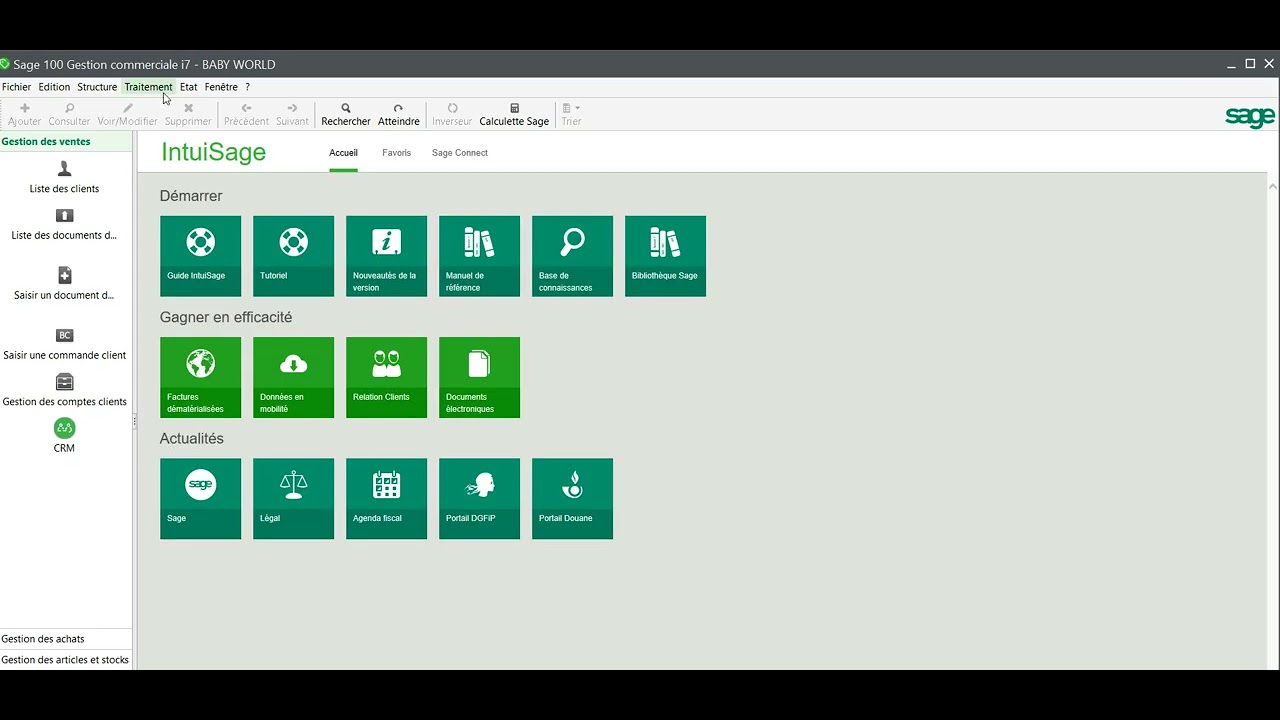This screenshot has width=1280, height=720.
Task: Open Nouveautés de la version tile
Action: click(386, 256)
